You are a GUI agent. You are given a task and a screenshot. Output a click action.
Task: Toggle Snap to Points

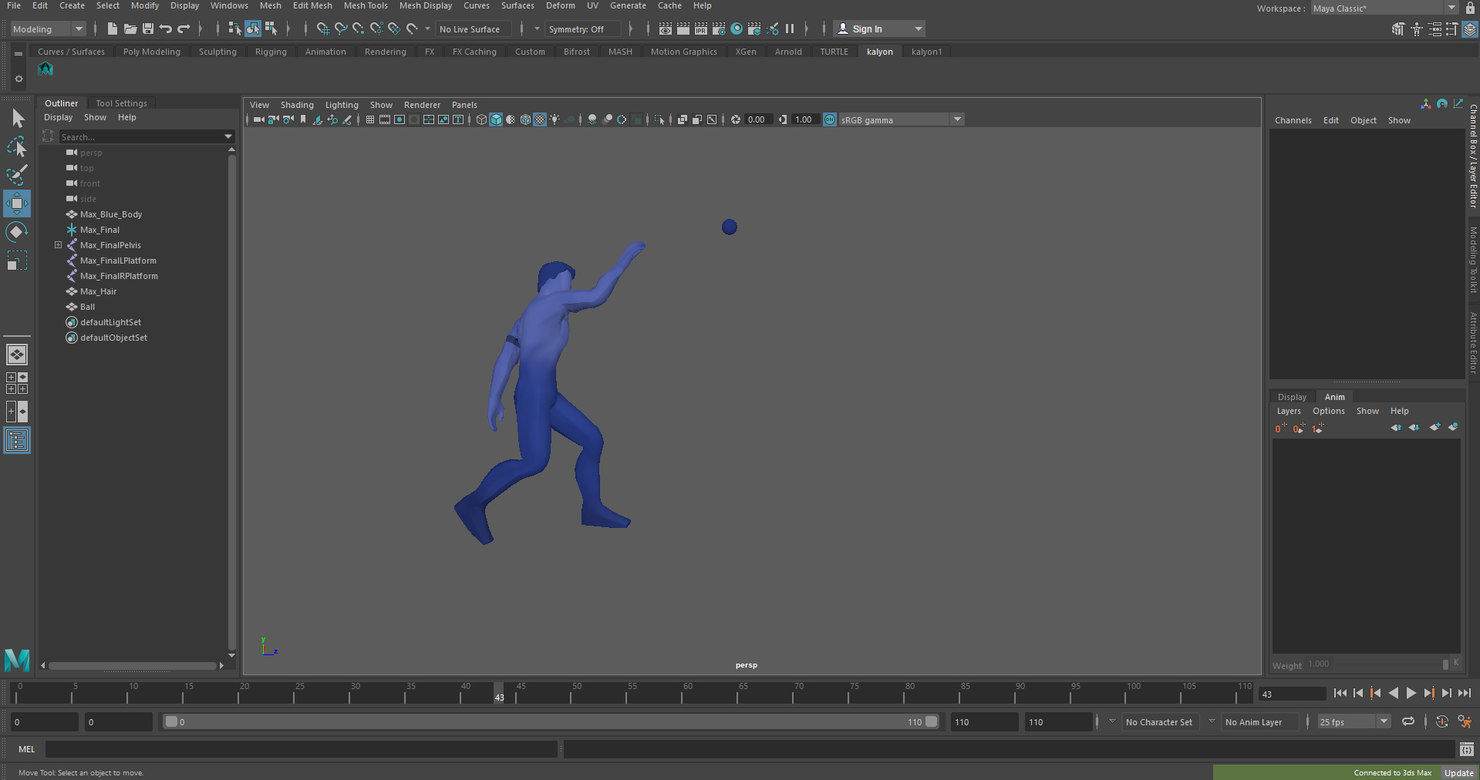tap(358, 29)
